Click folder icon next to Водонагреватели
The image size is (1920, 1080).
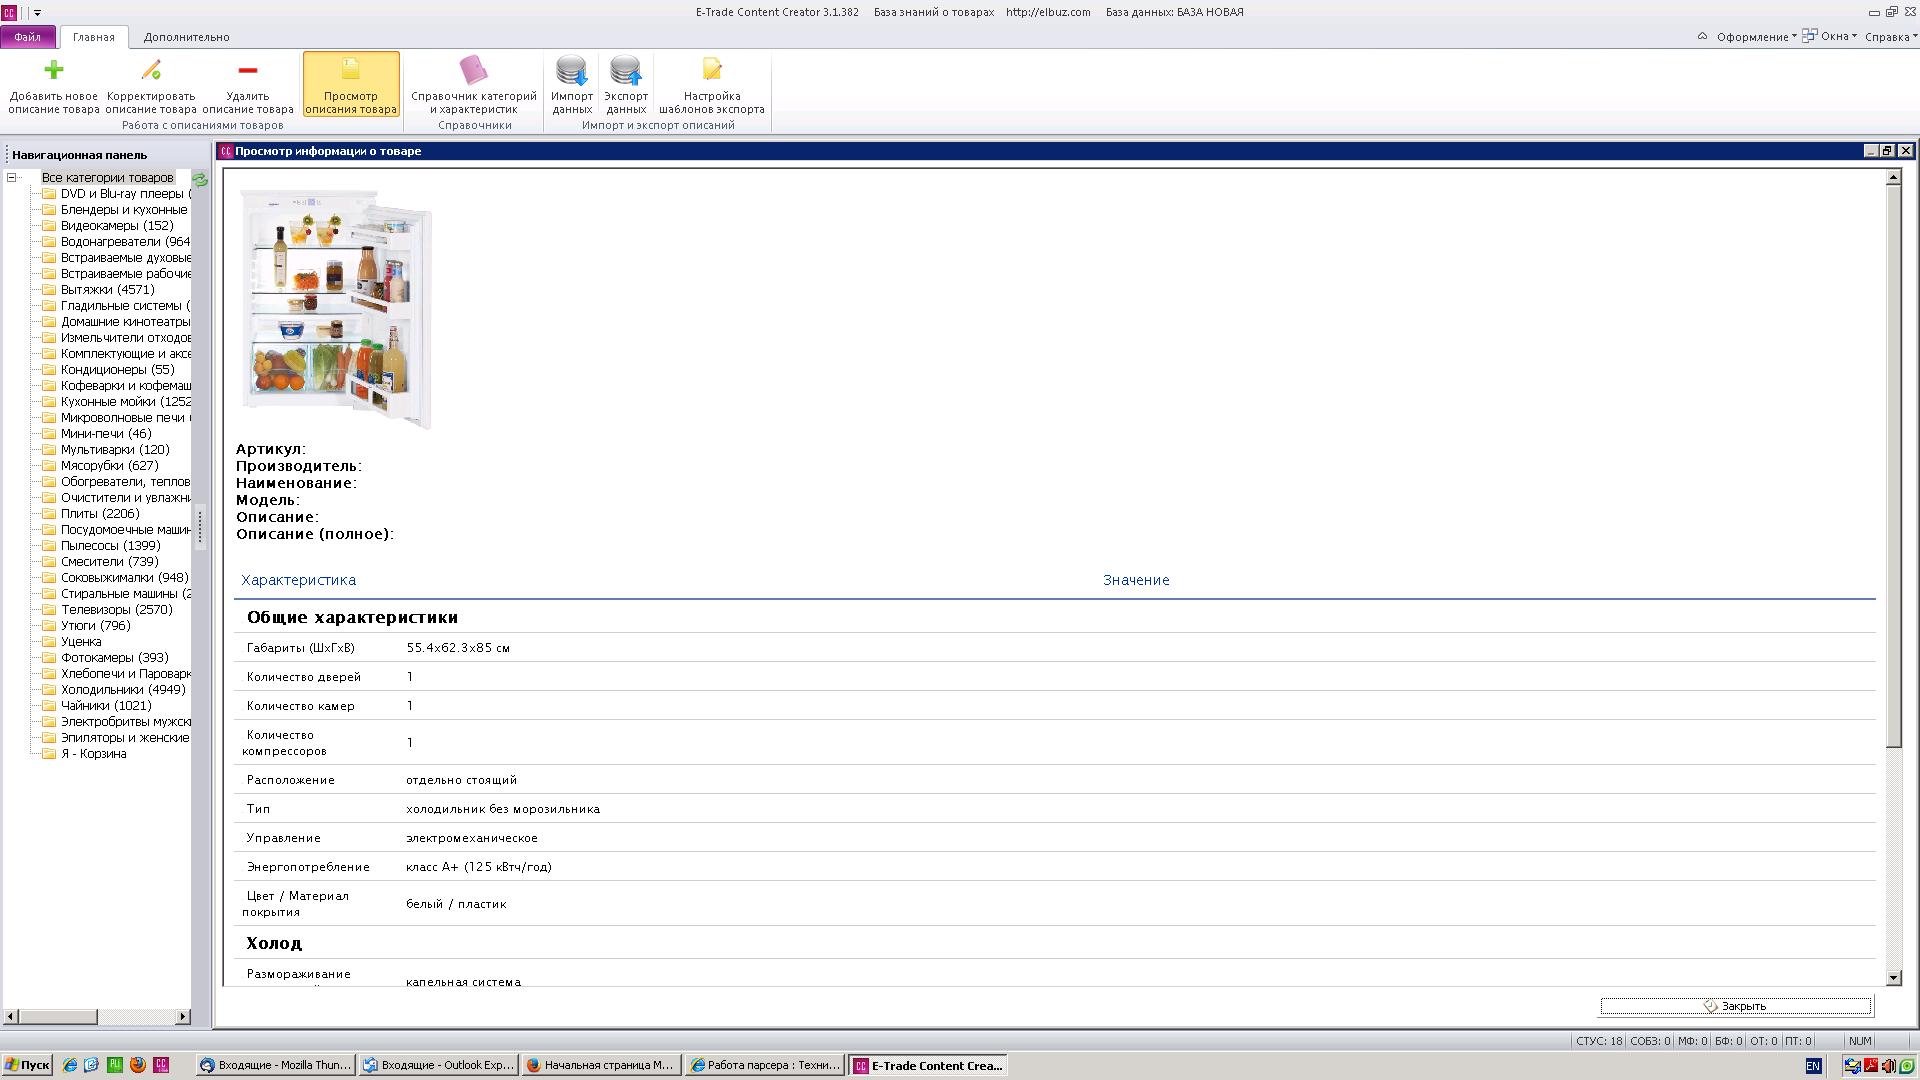(x=48, y=242)
